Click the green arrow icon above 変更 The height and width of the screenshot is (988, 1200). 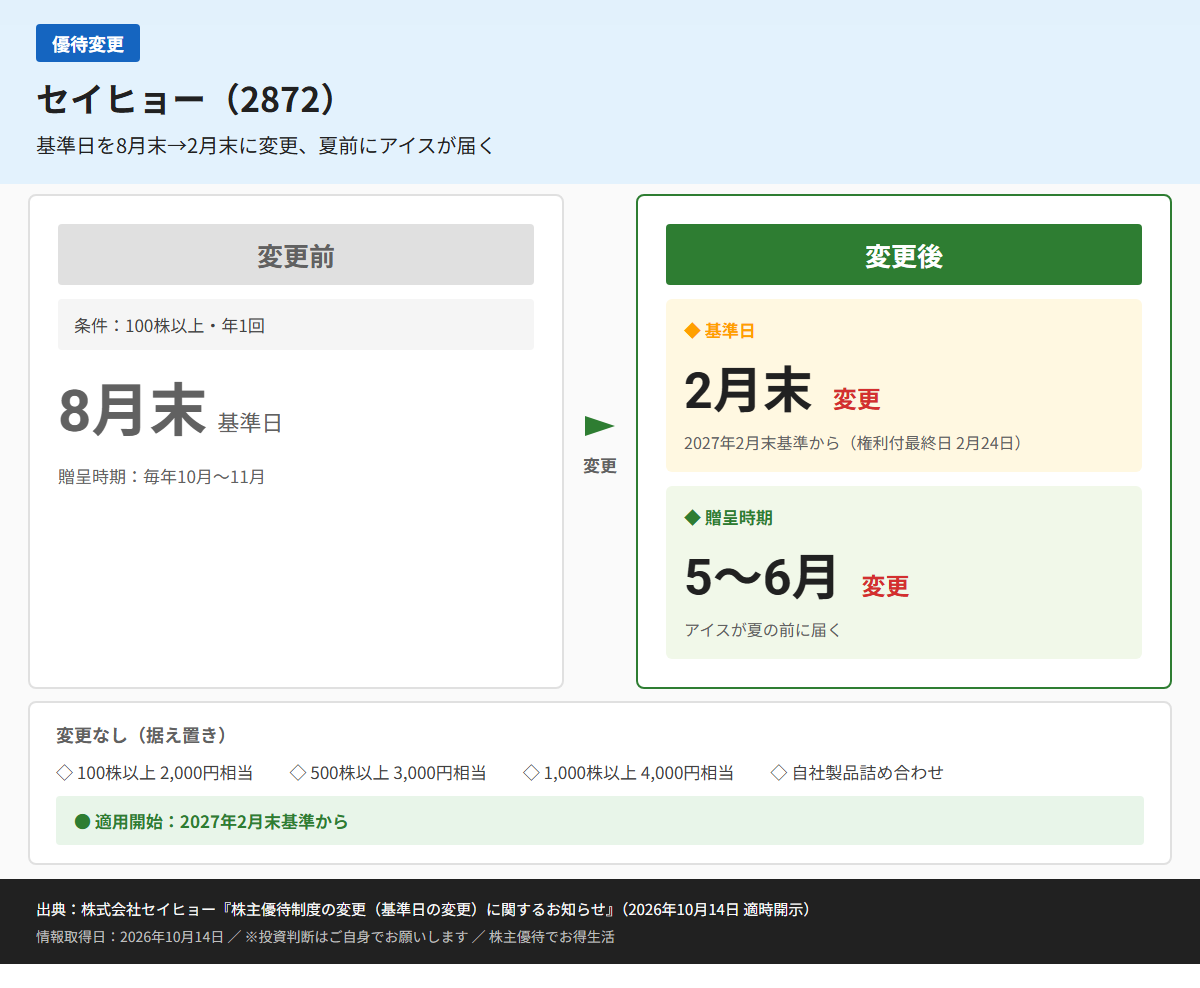599,426
